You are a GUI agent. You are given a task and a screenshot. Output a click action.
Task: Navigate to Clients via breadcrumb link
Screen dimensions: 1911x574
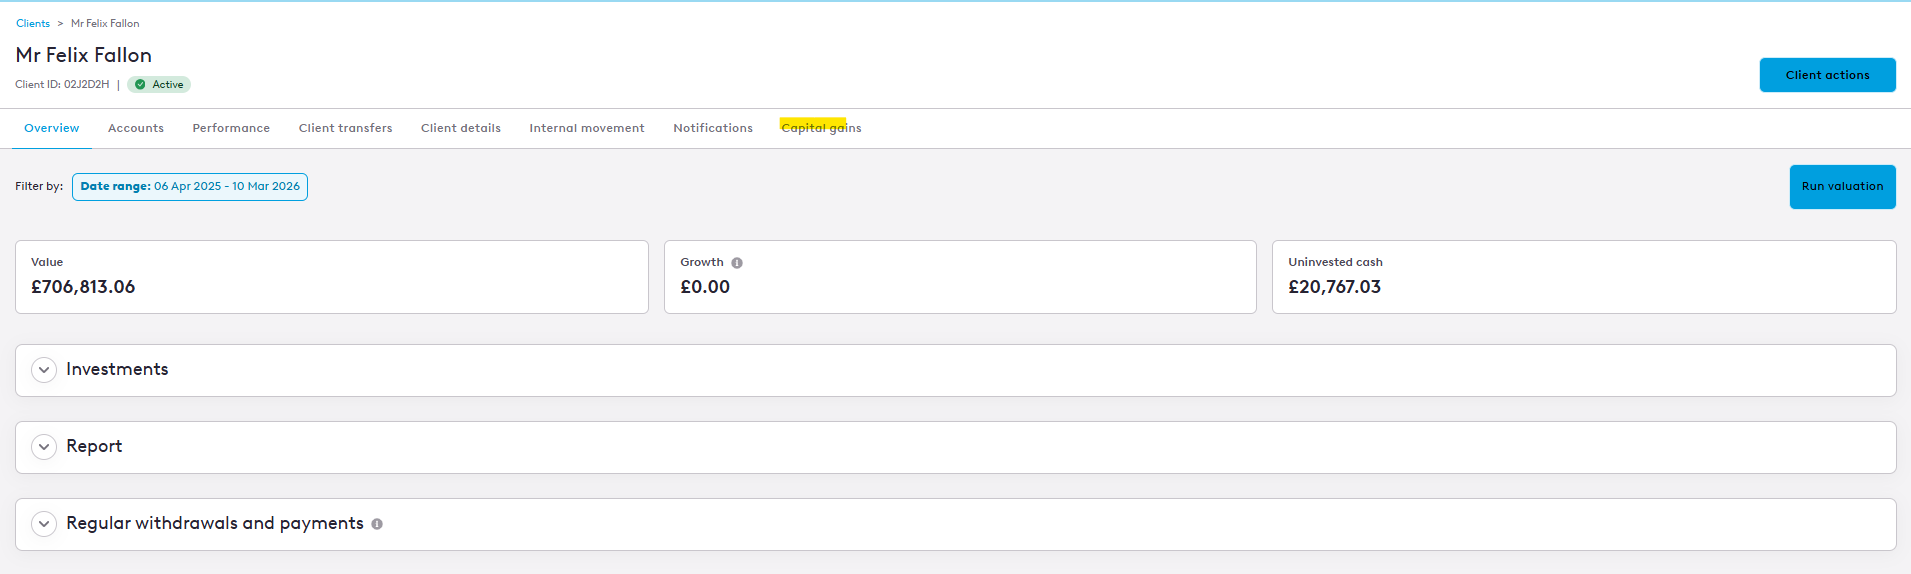(x=33, y=23)
